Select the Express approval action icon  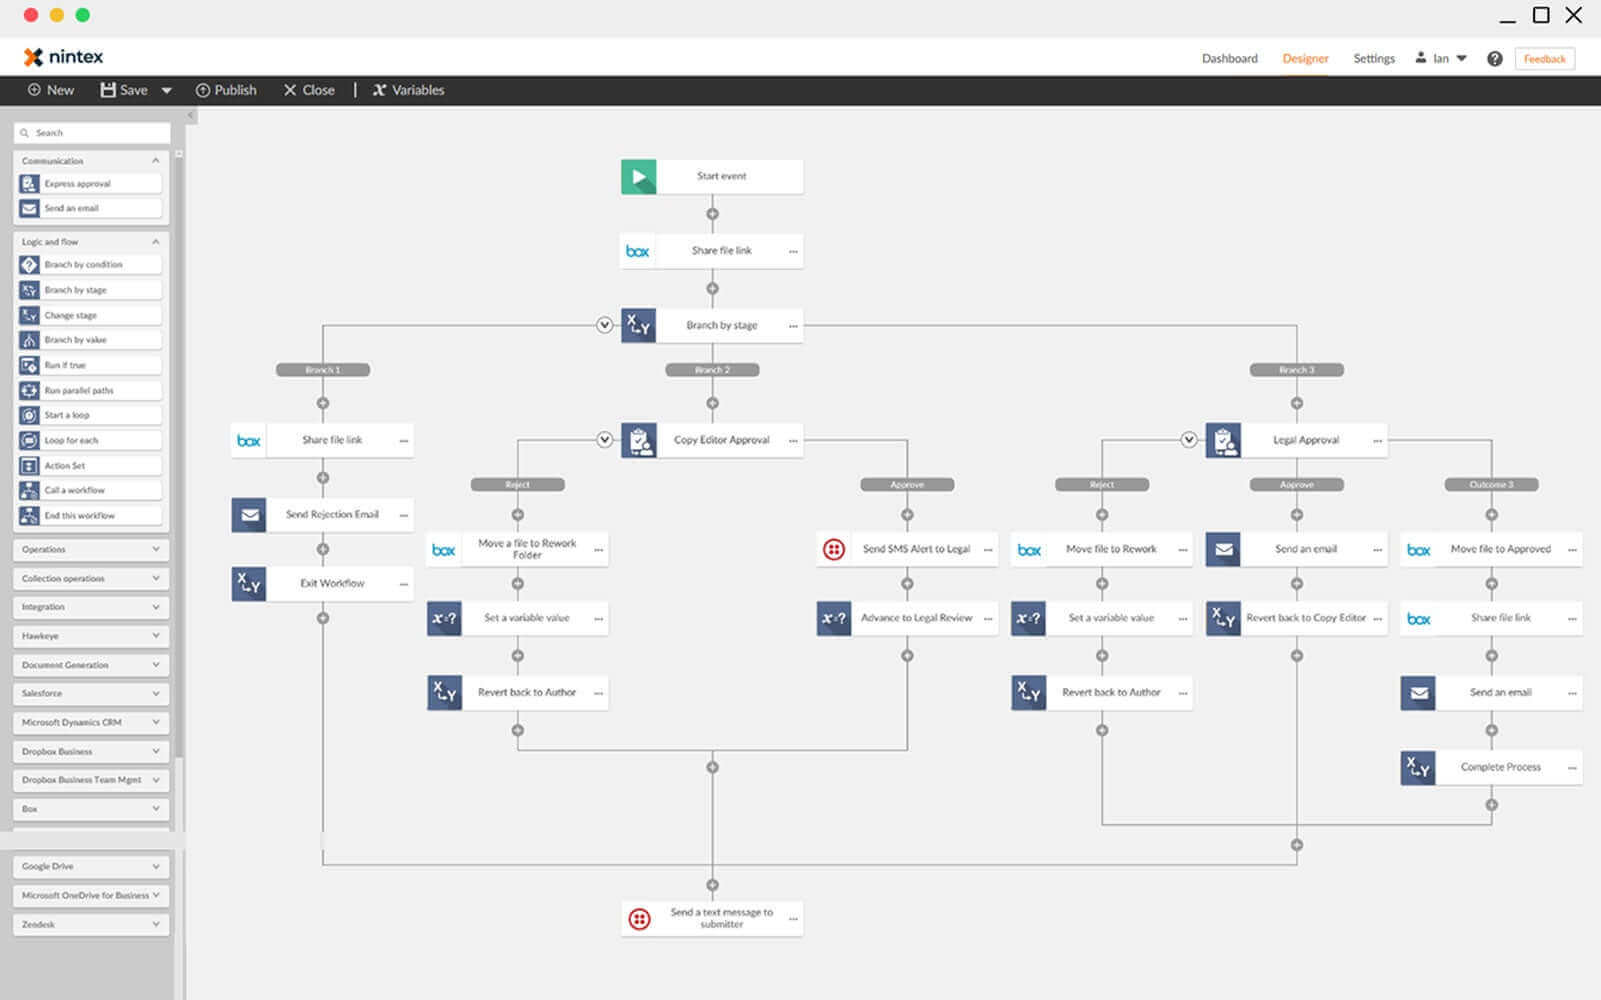pyautogui.click(x=30, y=182)
